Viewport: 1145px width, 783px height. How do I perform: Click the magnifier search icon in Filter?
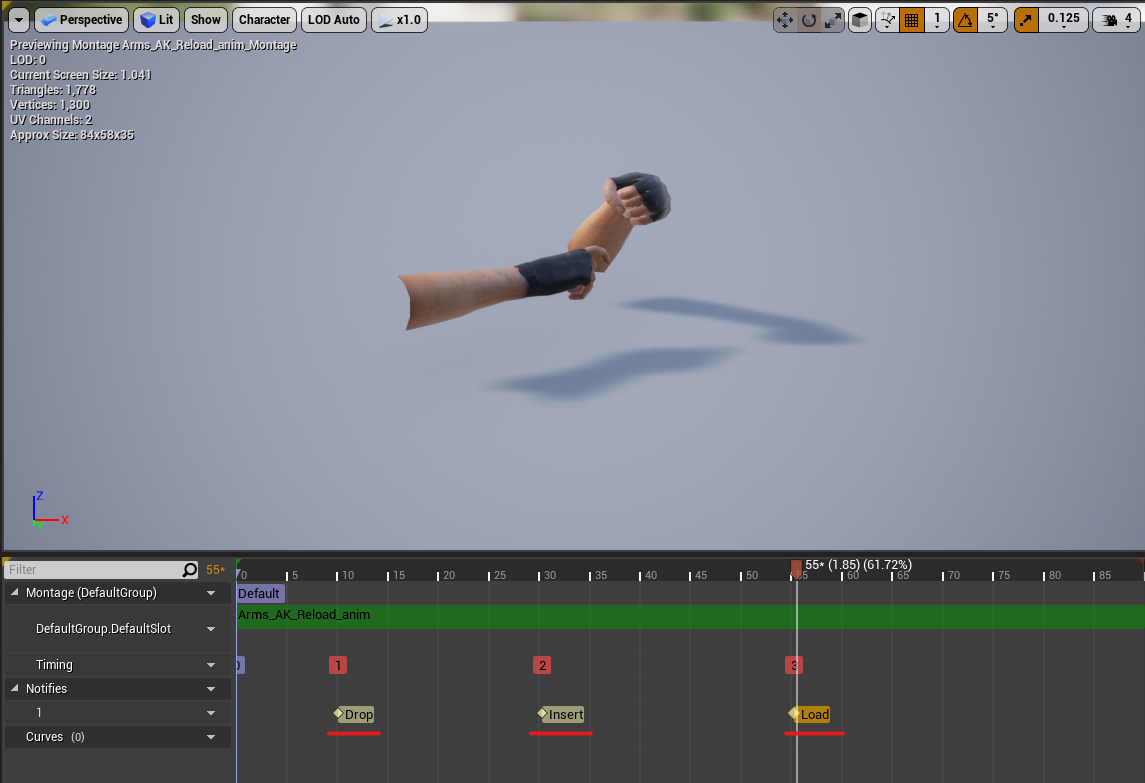click(x=190, y=570)
